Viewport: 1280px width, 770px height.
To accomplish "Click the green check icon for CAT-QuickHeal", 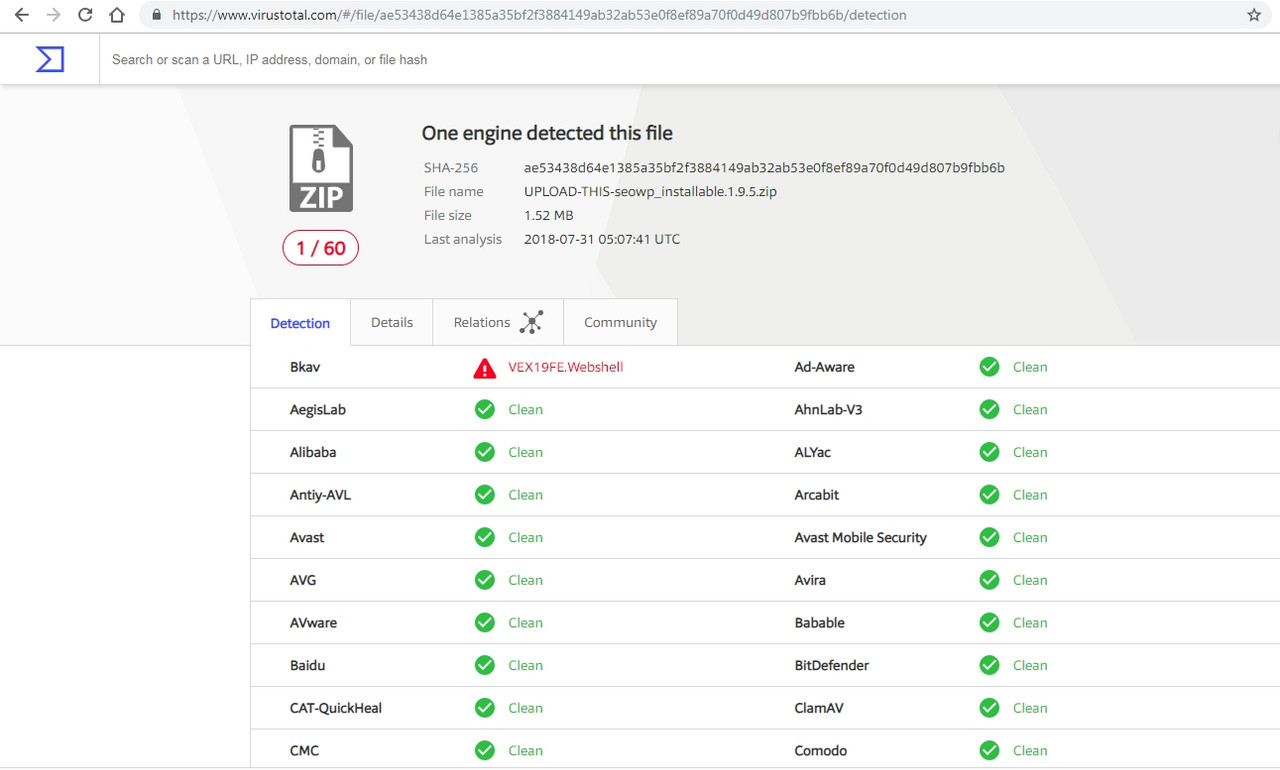I will pos(485,707).
